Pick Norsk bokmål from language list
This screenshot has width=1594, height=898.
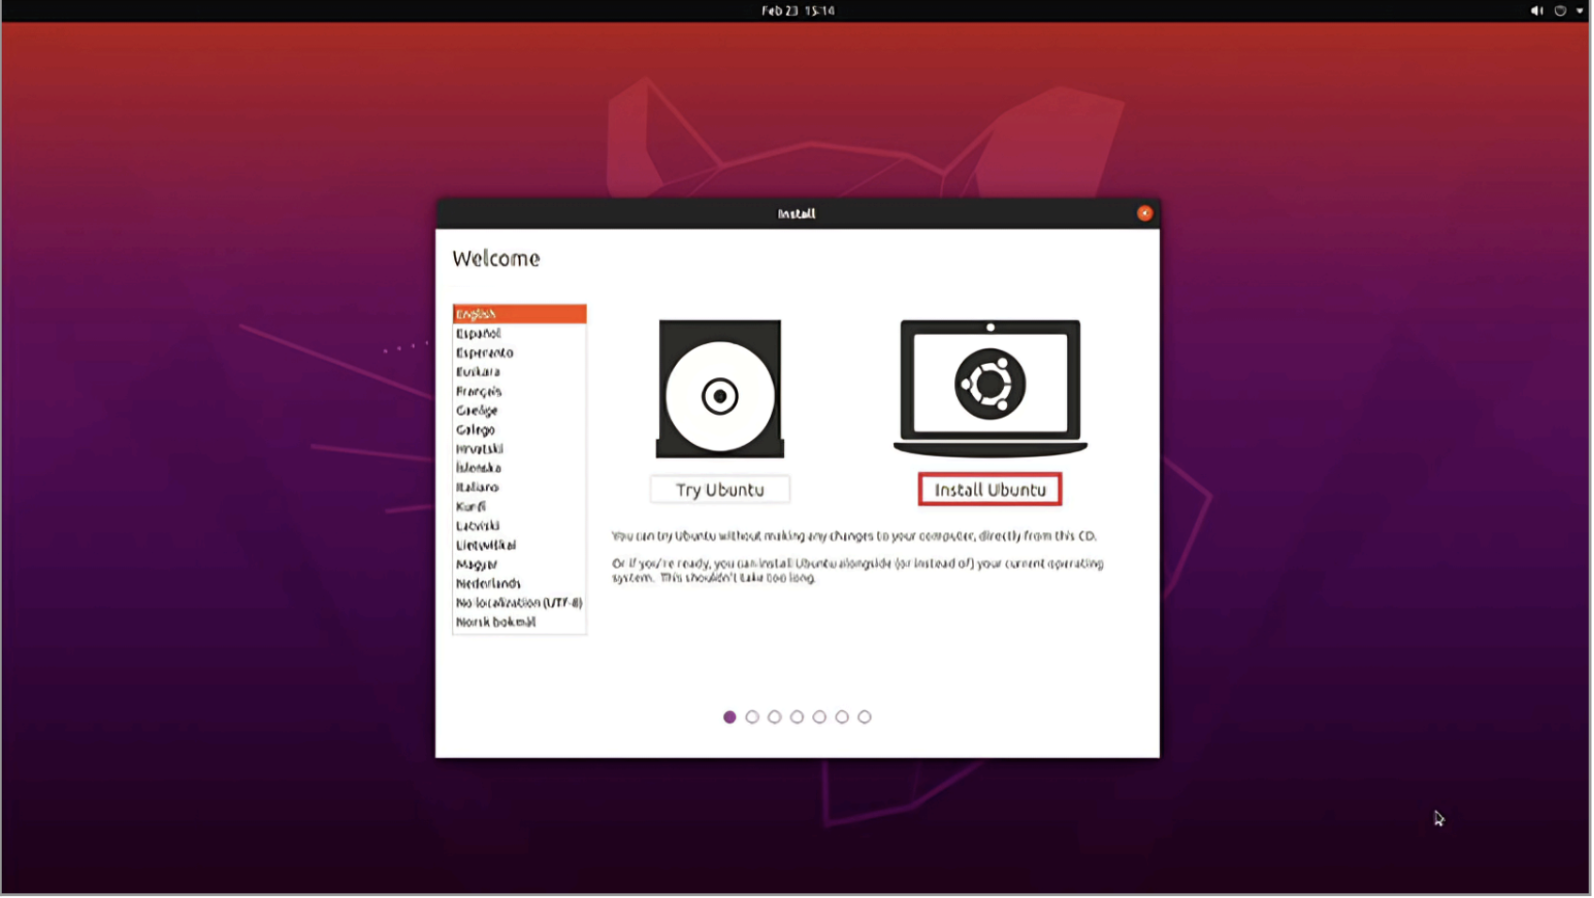tap(495, 622)
